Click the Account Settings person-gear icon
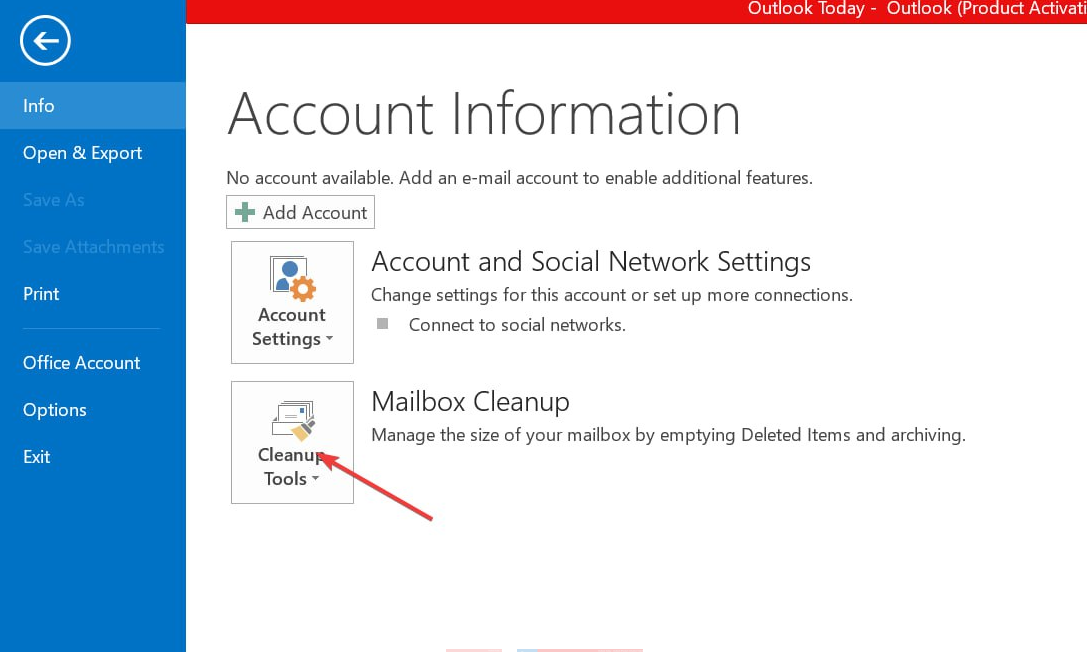 click(293, 279)
